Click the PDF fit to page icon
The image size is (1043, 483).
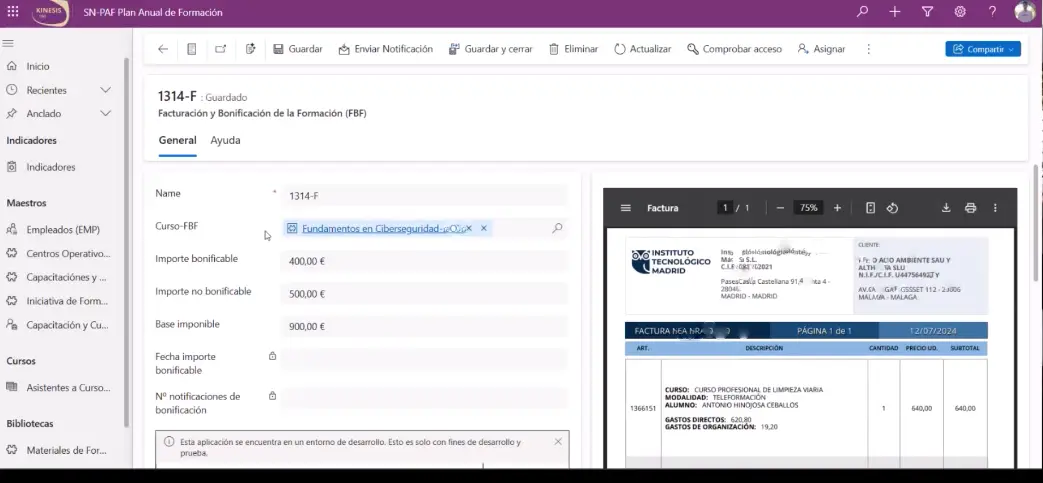point(870,208)
